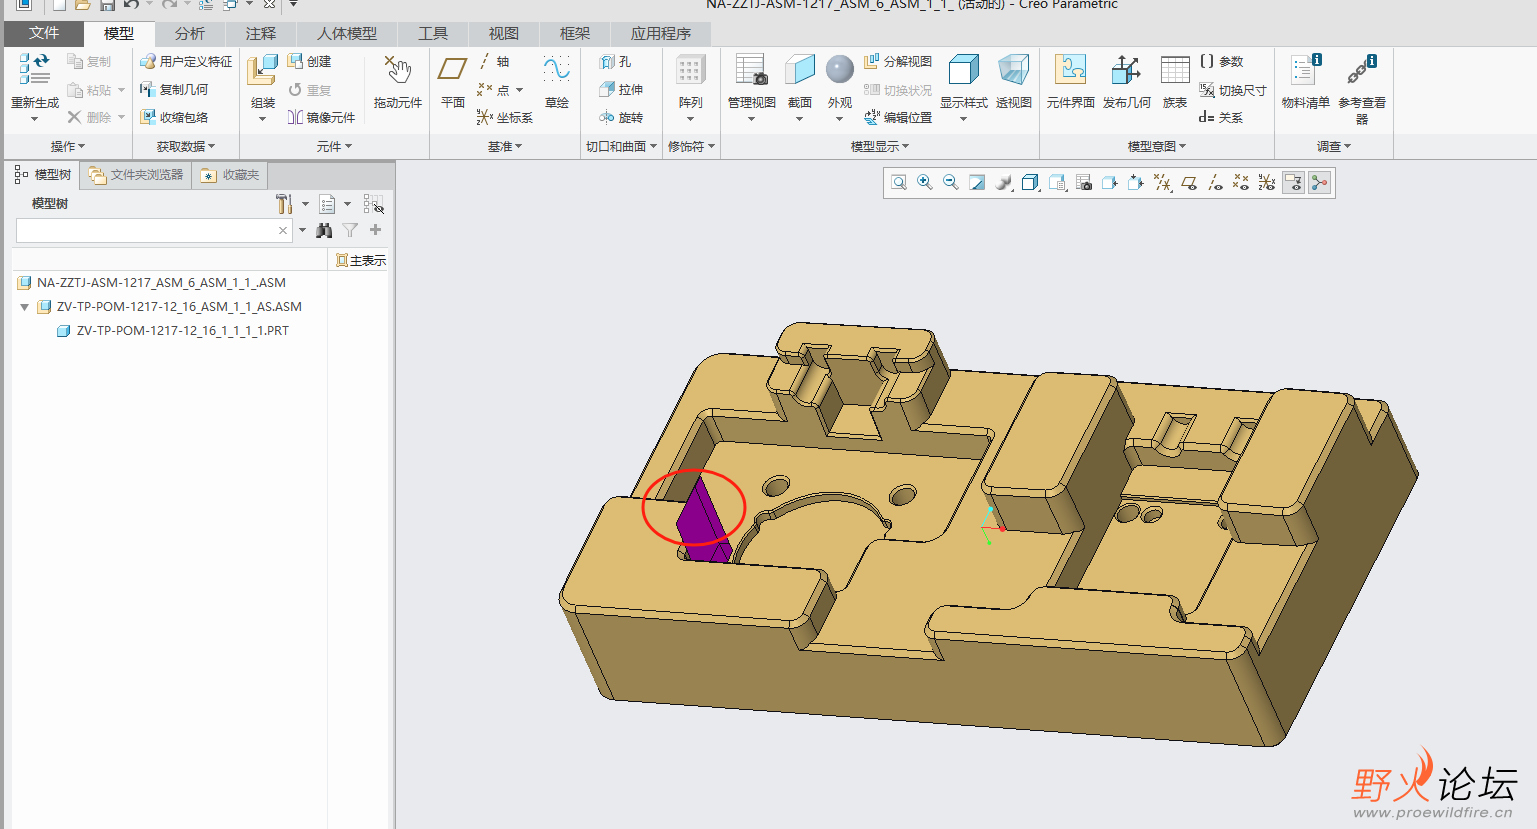Click 关系 relations button
This screenshot has height=829, width=1537.
(1221, 118)
